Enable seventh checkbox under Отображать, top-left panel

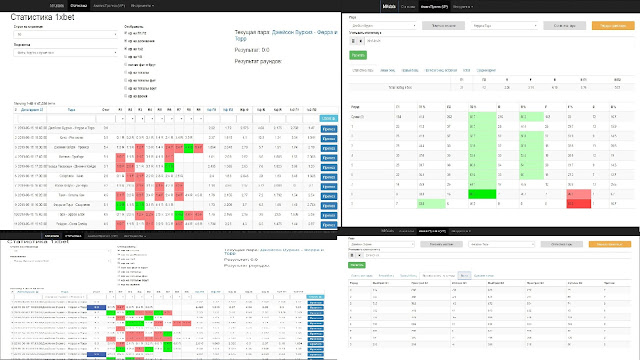[126, 80]
